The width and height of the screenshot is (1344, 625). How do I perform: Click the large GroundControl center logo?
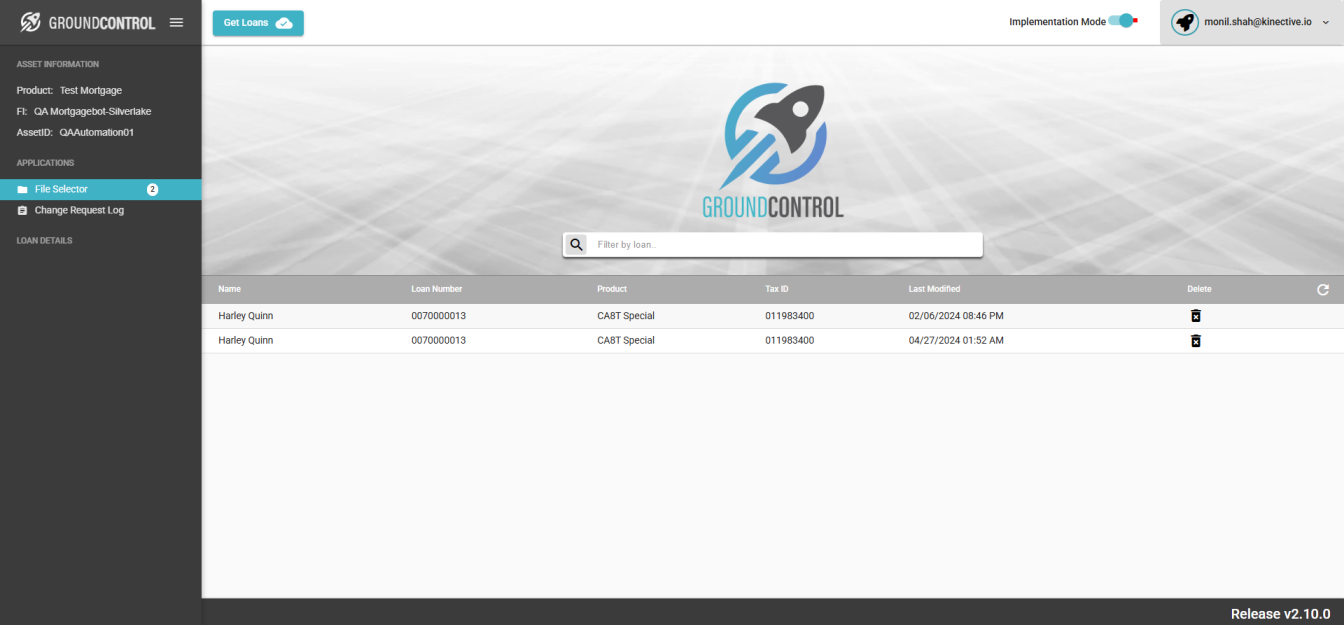(773, 150)
